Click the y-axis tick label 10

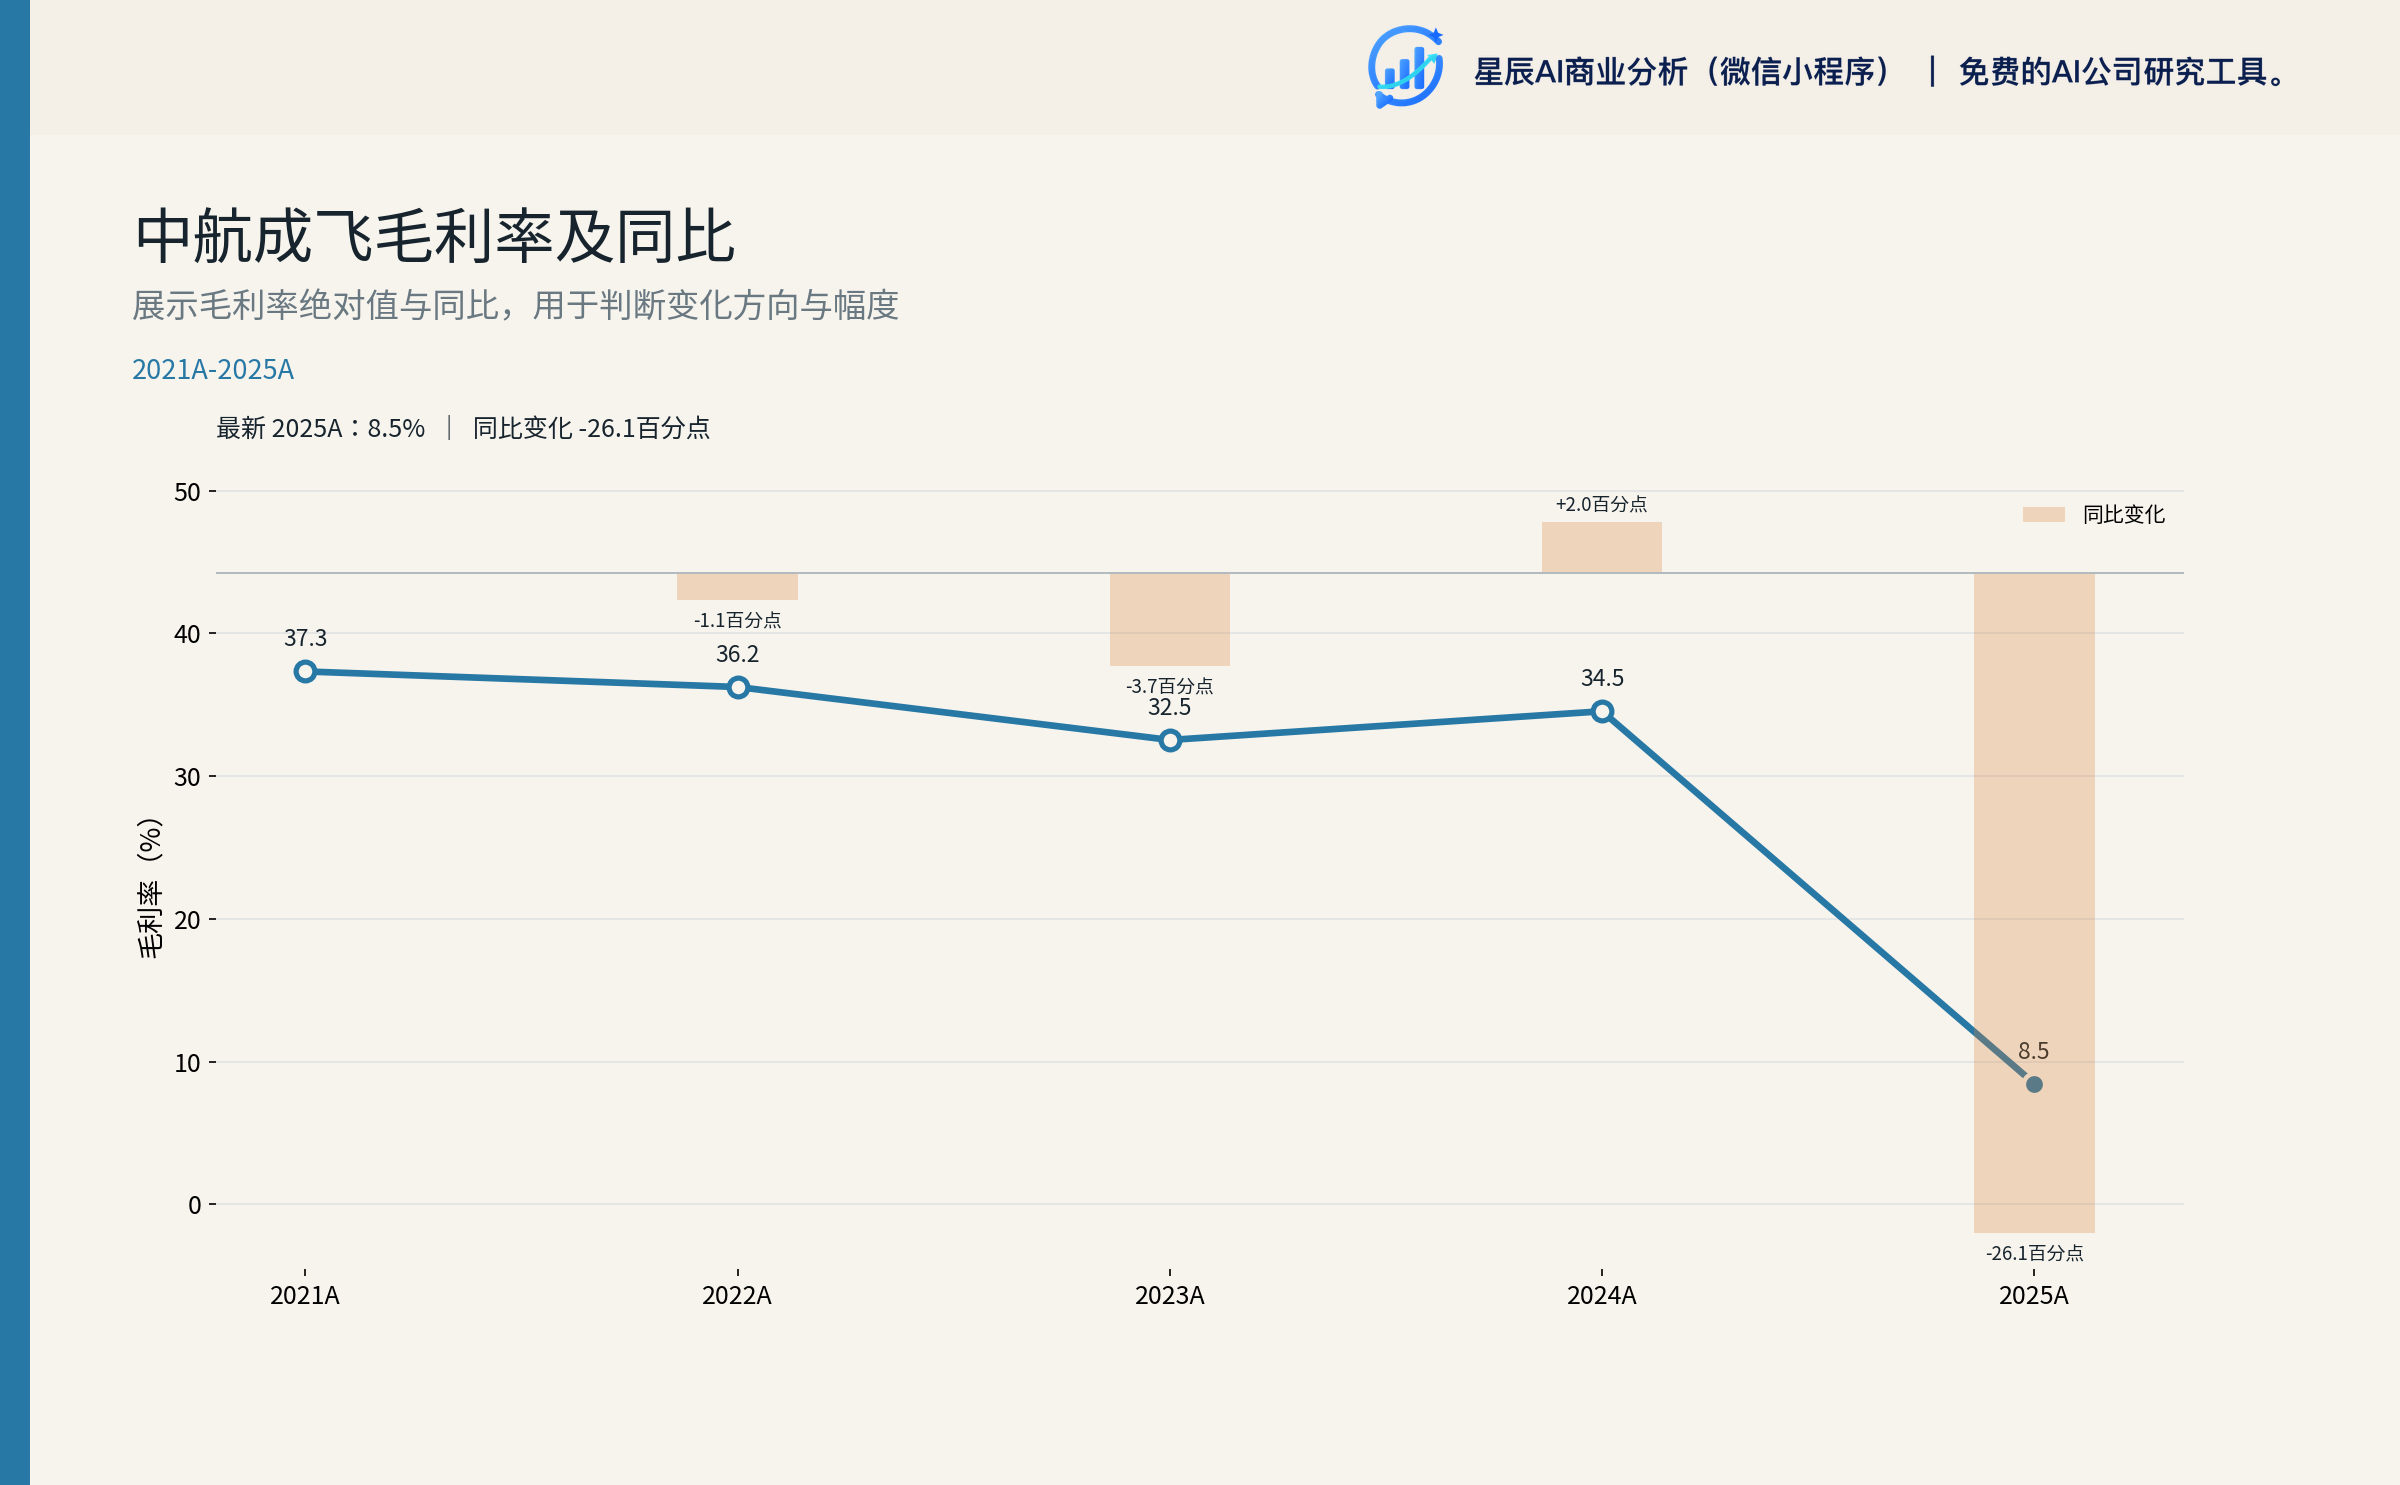[x=188, y=1063]
